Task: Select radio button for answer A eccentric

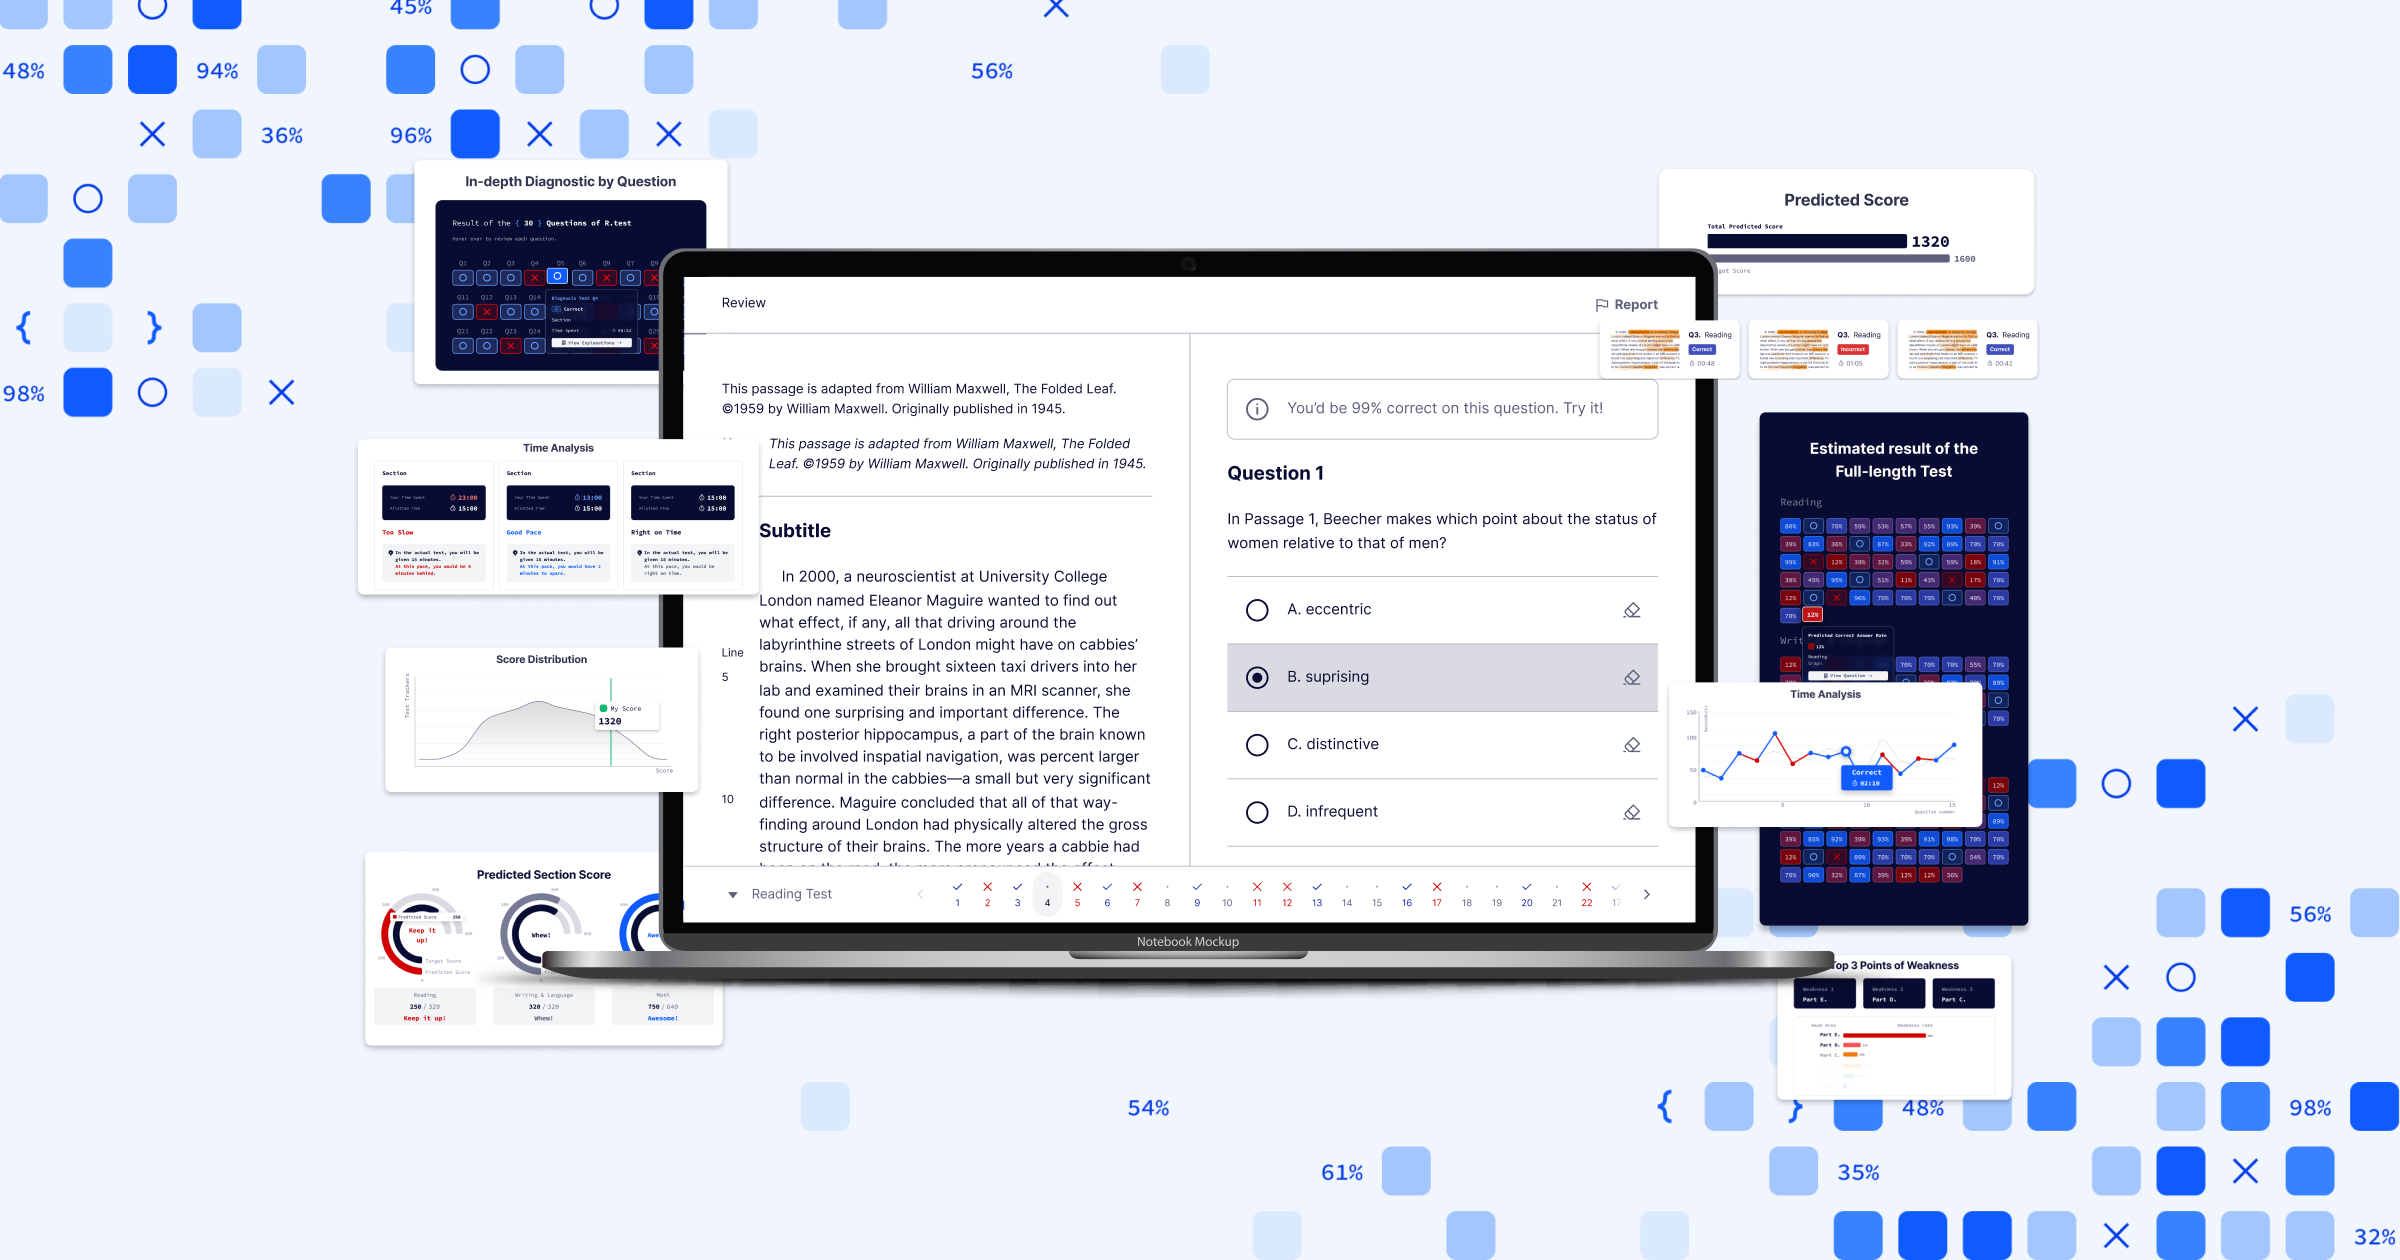Action: point(1254,609)
